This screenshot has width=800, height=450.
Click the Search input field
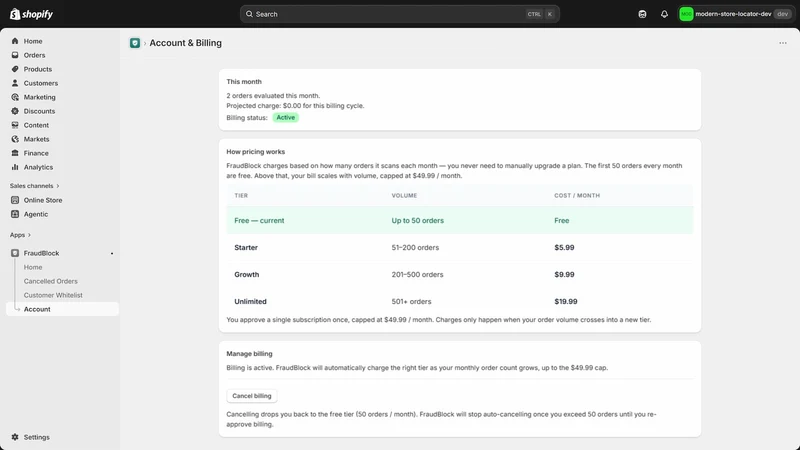point(399,14)
